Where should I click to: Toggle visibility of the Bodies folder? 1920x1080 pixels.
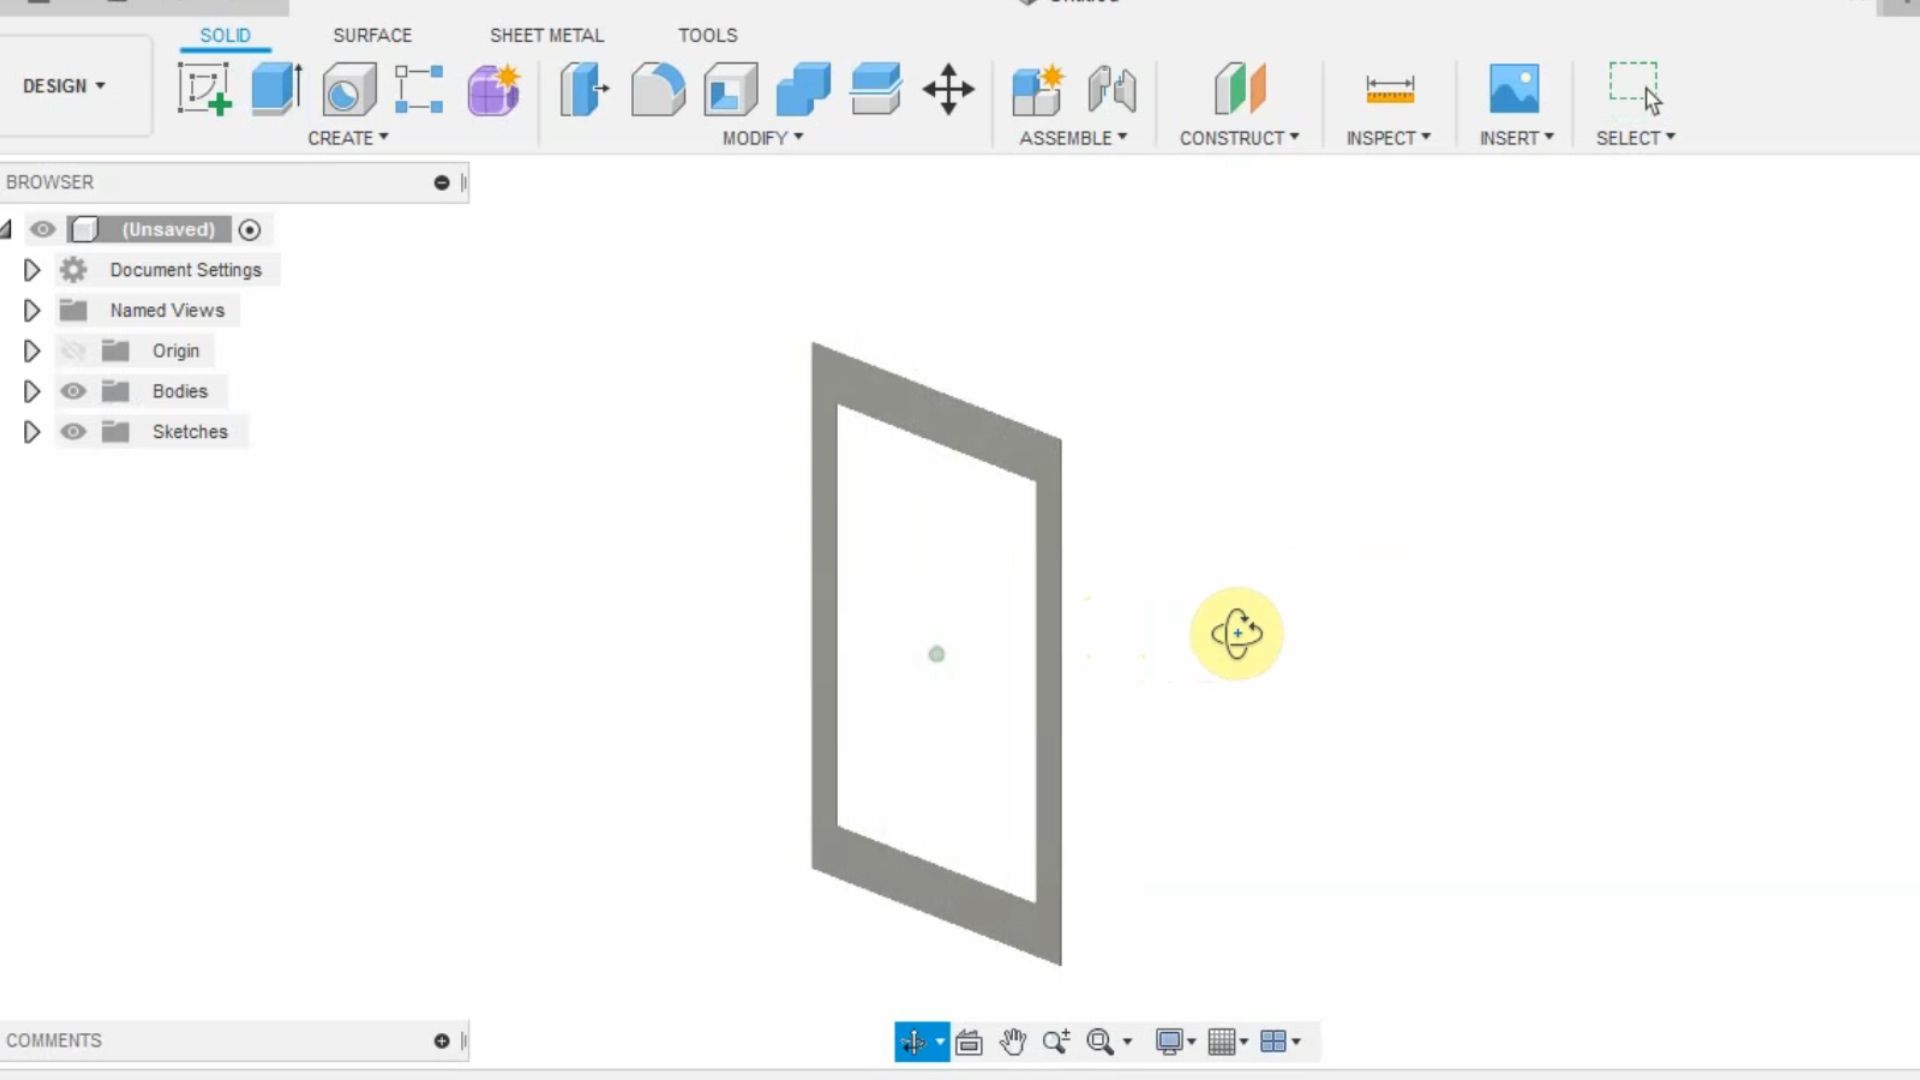(x=72, y=391)
